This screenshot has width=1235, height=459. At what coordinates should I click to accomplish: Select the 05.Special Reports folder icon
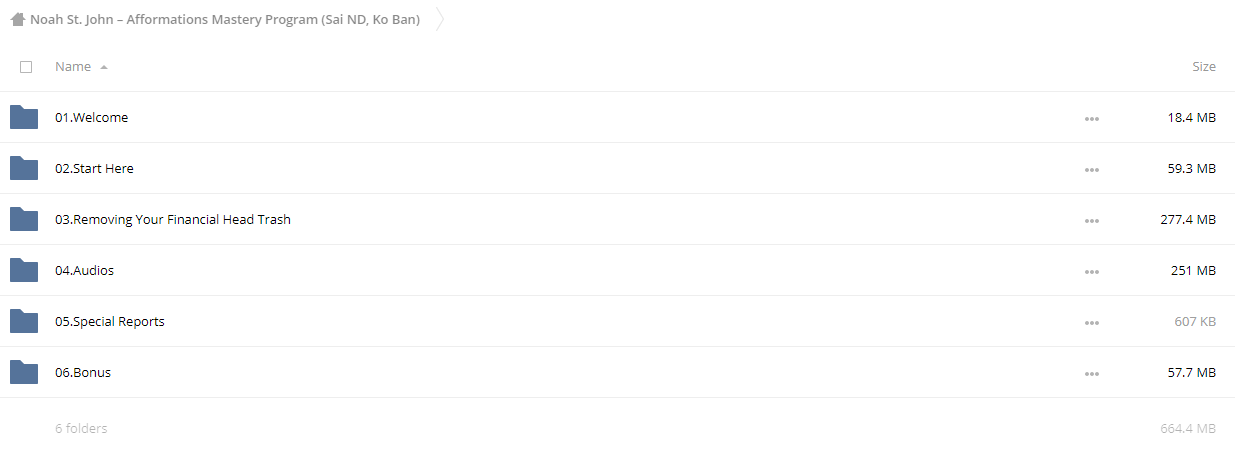pos(24,321)
